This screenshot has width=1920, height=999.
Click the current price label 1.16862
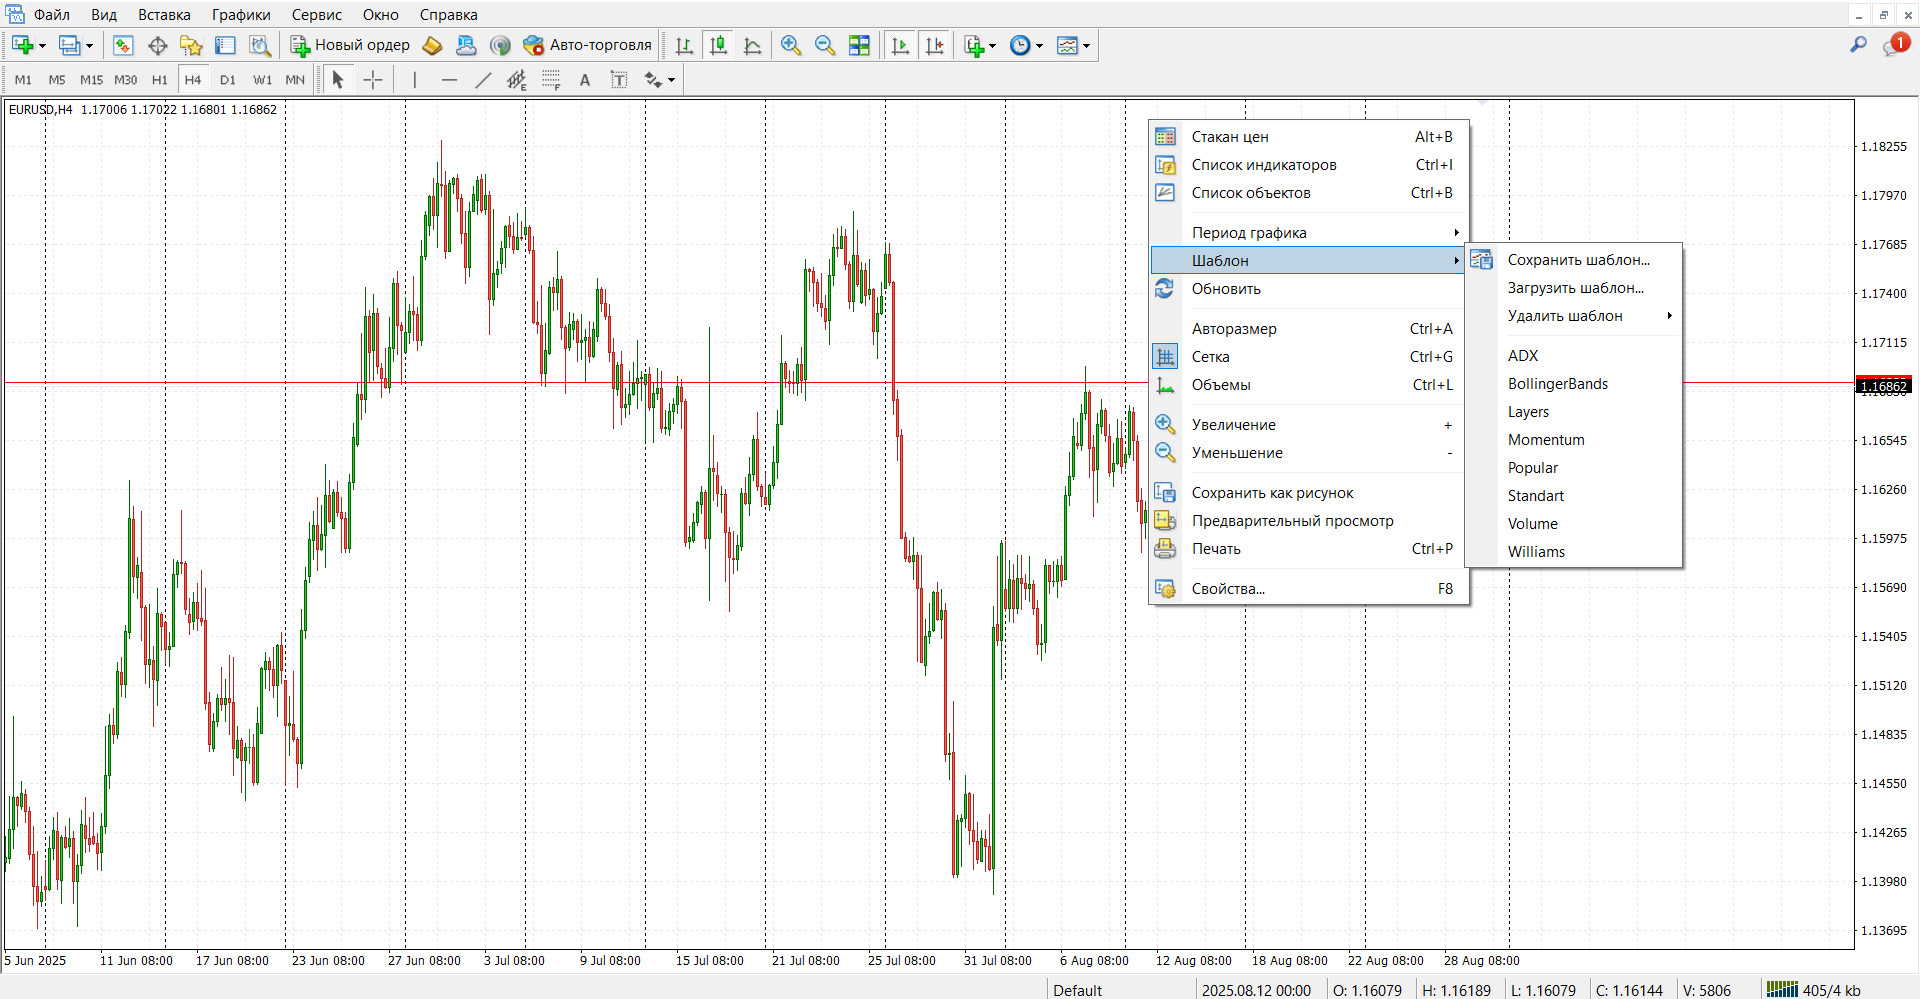[1883, 386]
